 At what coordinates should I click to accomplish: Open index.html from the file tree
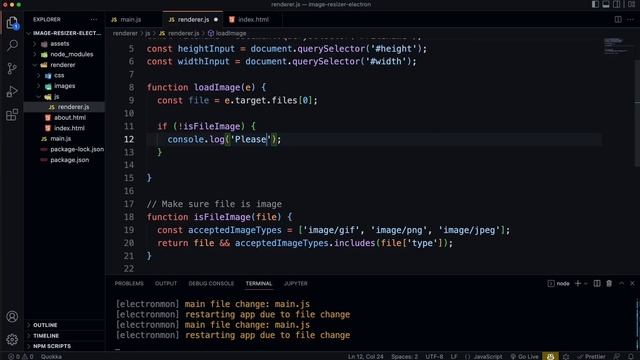tap(64, 128)
